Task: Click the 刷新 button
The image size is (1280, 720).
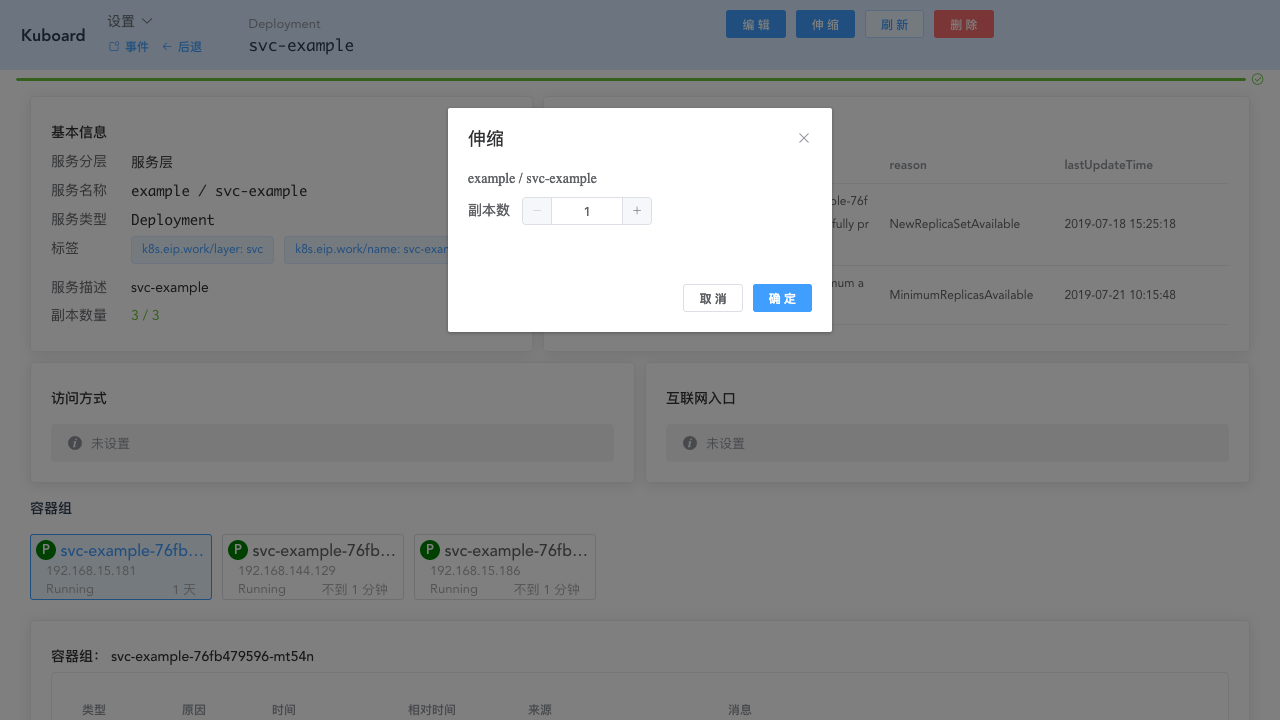Action: 894,24
